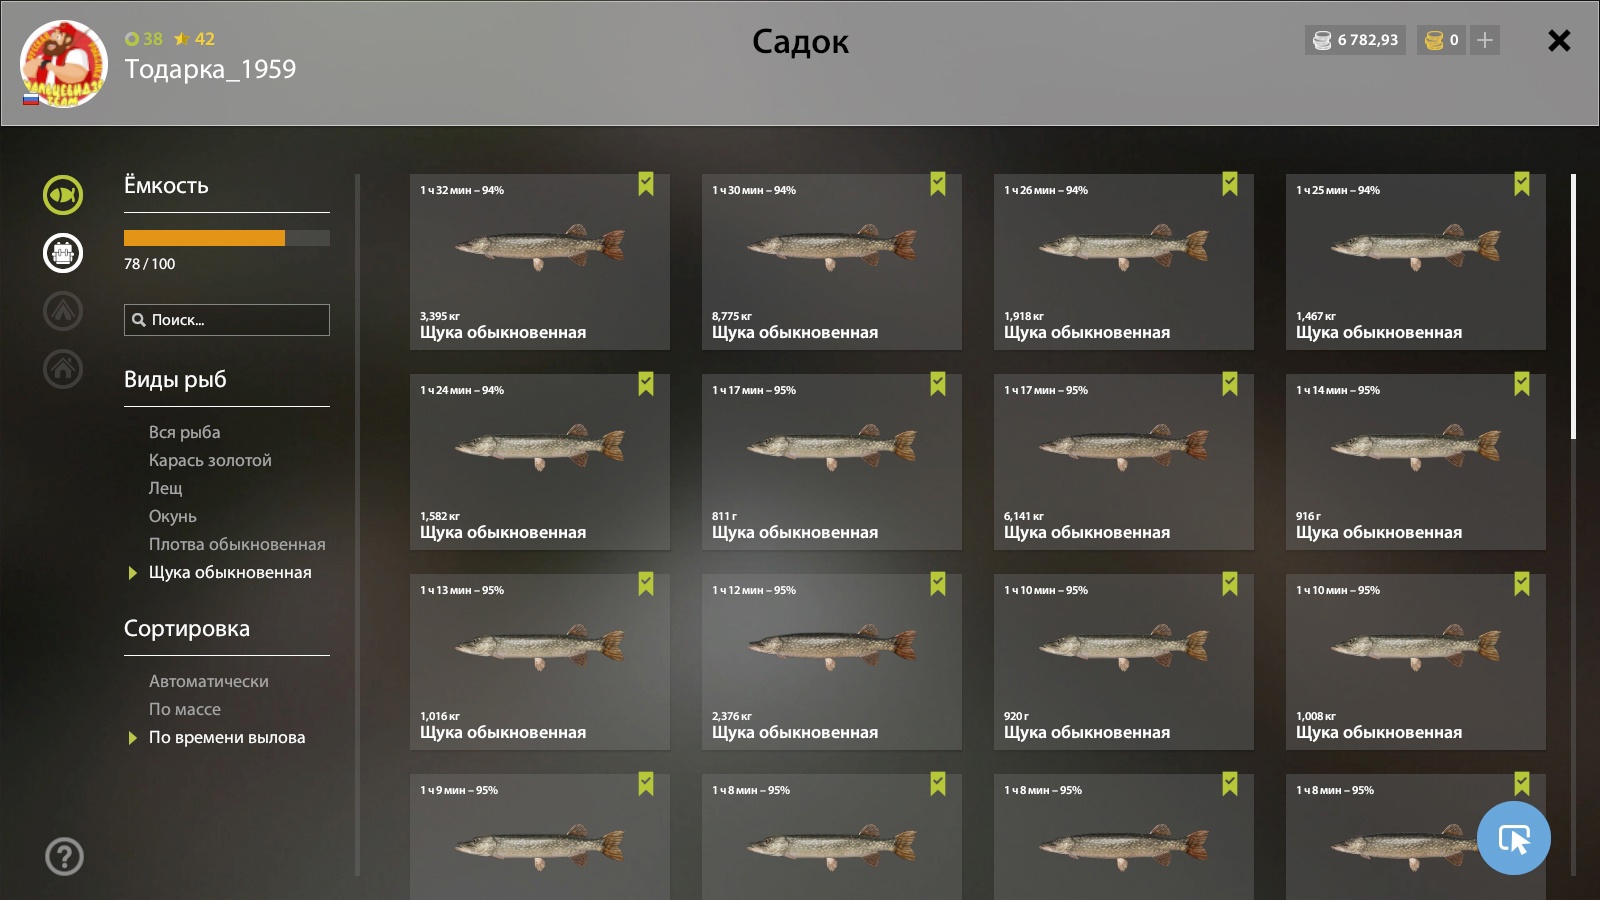Select По времени вылова sorting option
Image resolution: width=1600 pixels, height=900 pixels.
[x=227, y=738]
